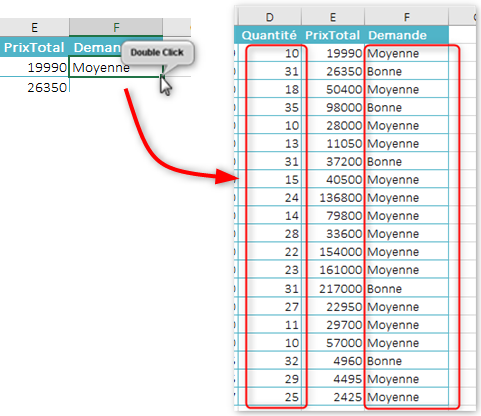
Task: Click Bonne in the 26350 row of right table
Action: [406, 71]
